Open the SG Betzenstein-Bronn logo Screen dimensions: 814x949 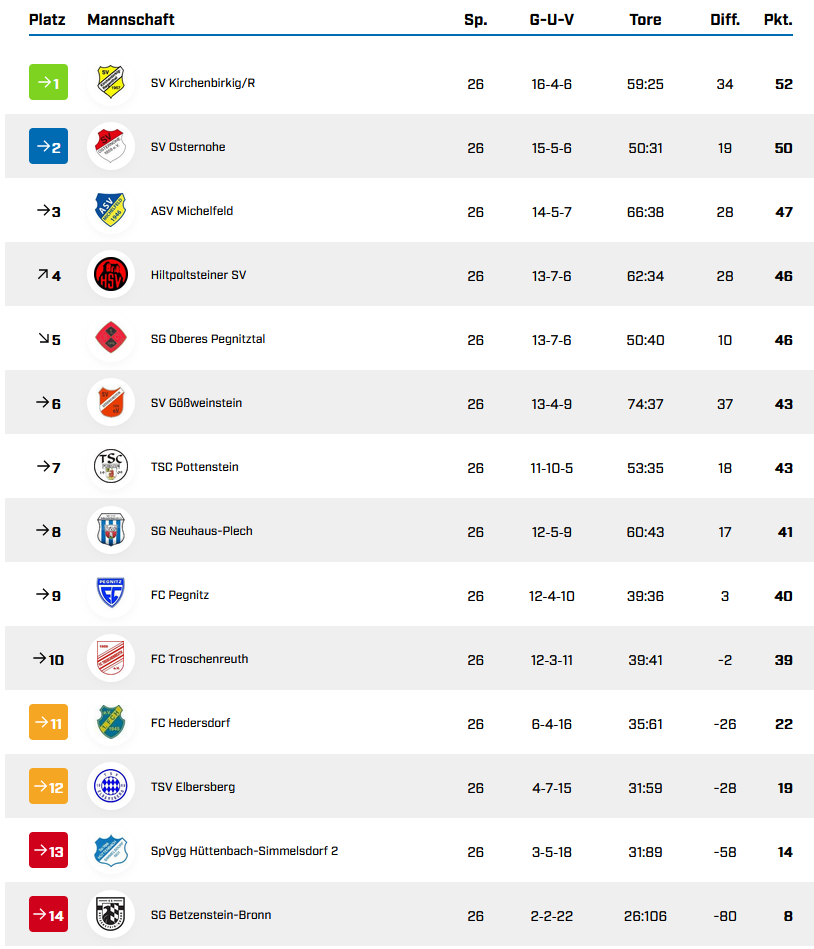(111, 914)
